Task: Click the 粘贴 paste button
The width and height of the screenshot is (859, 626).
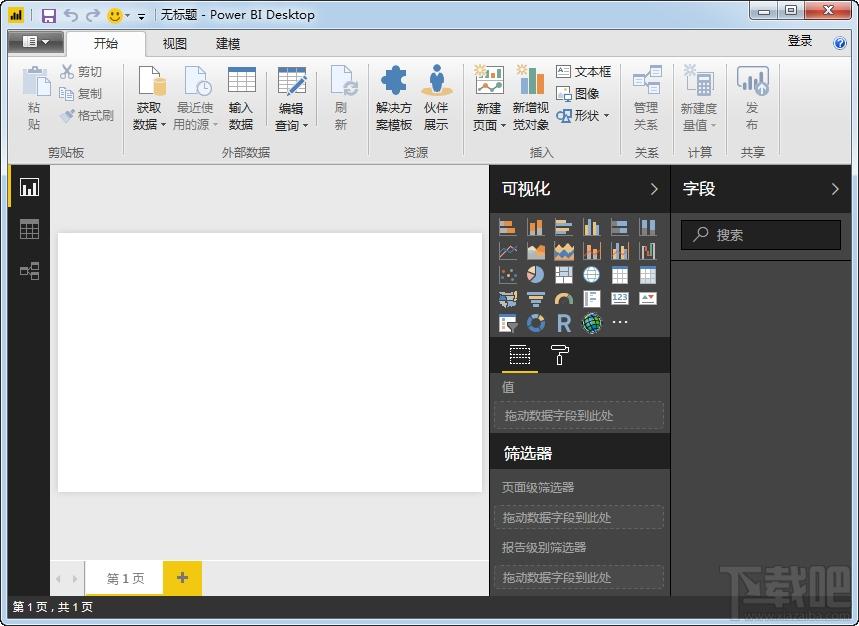Action: click(x=35, y=98)
